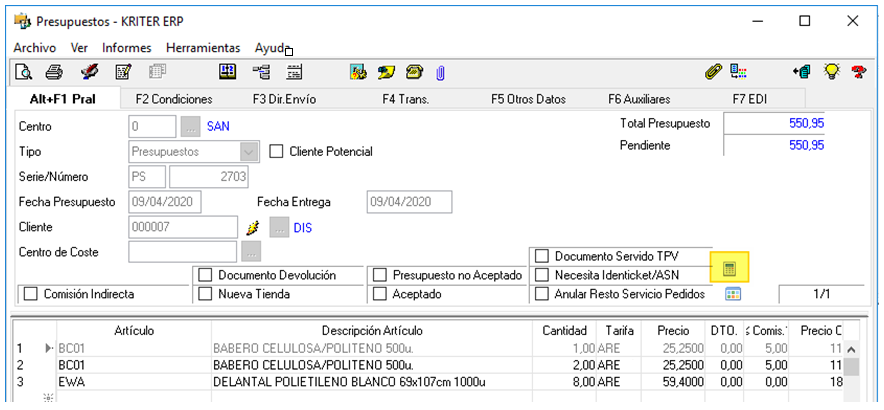Open lookup button next to Centro field
The width and height of the screenshot is (884, 410).
[x=190, y=127]
